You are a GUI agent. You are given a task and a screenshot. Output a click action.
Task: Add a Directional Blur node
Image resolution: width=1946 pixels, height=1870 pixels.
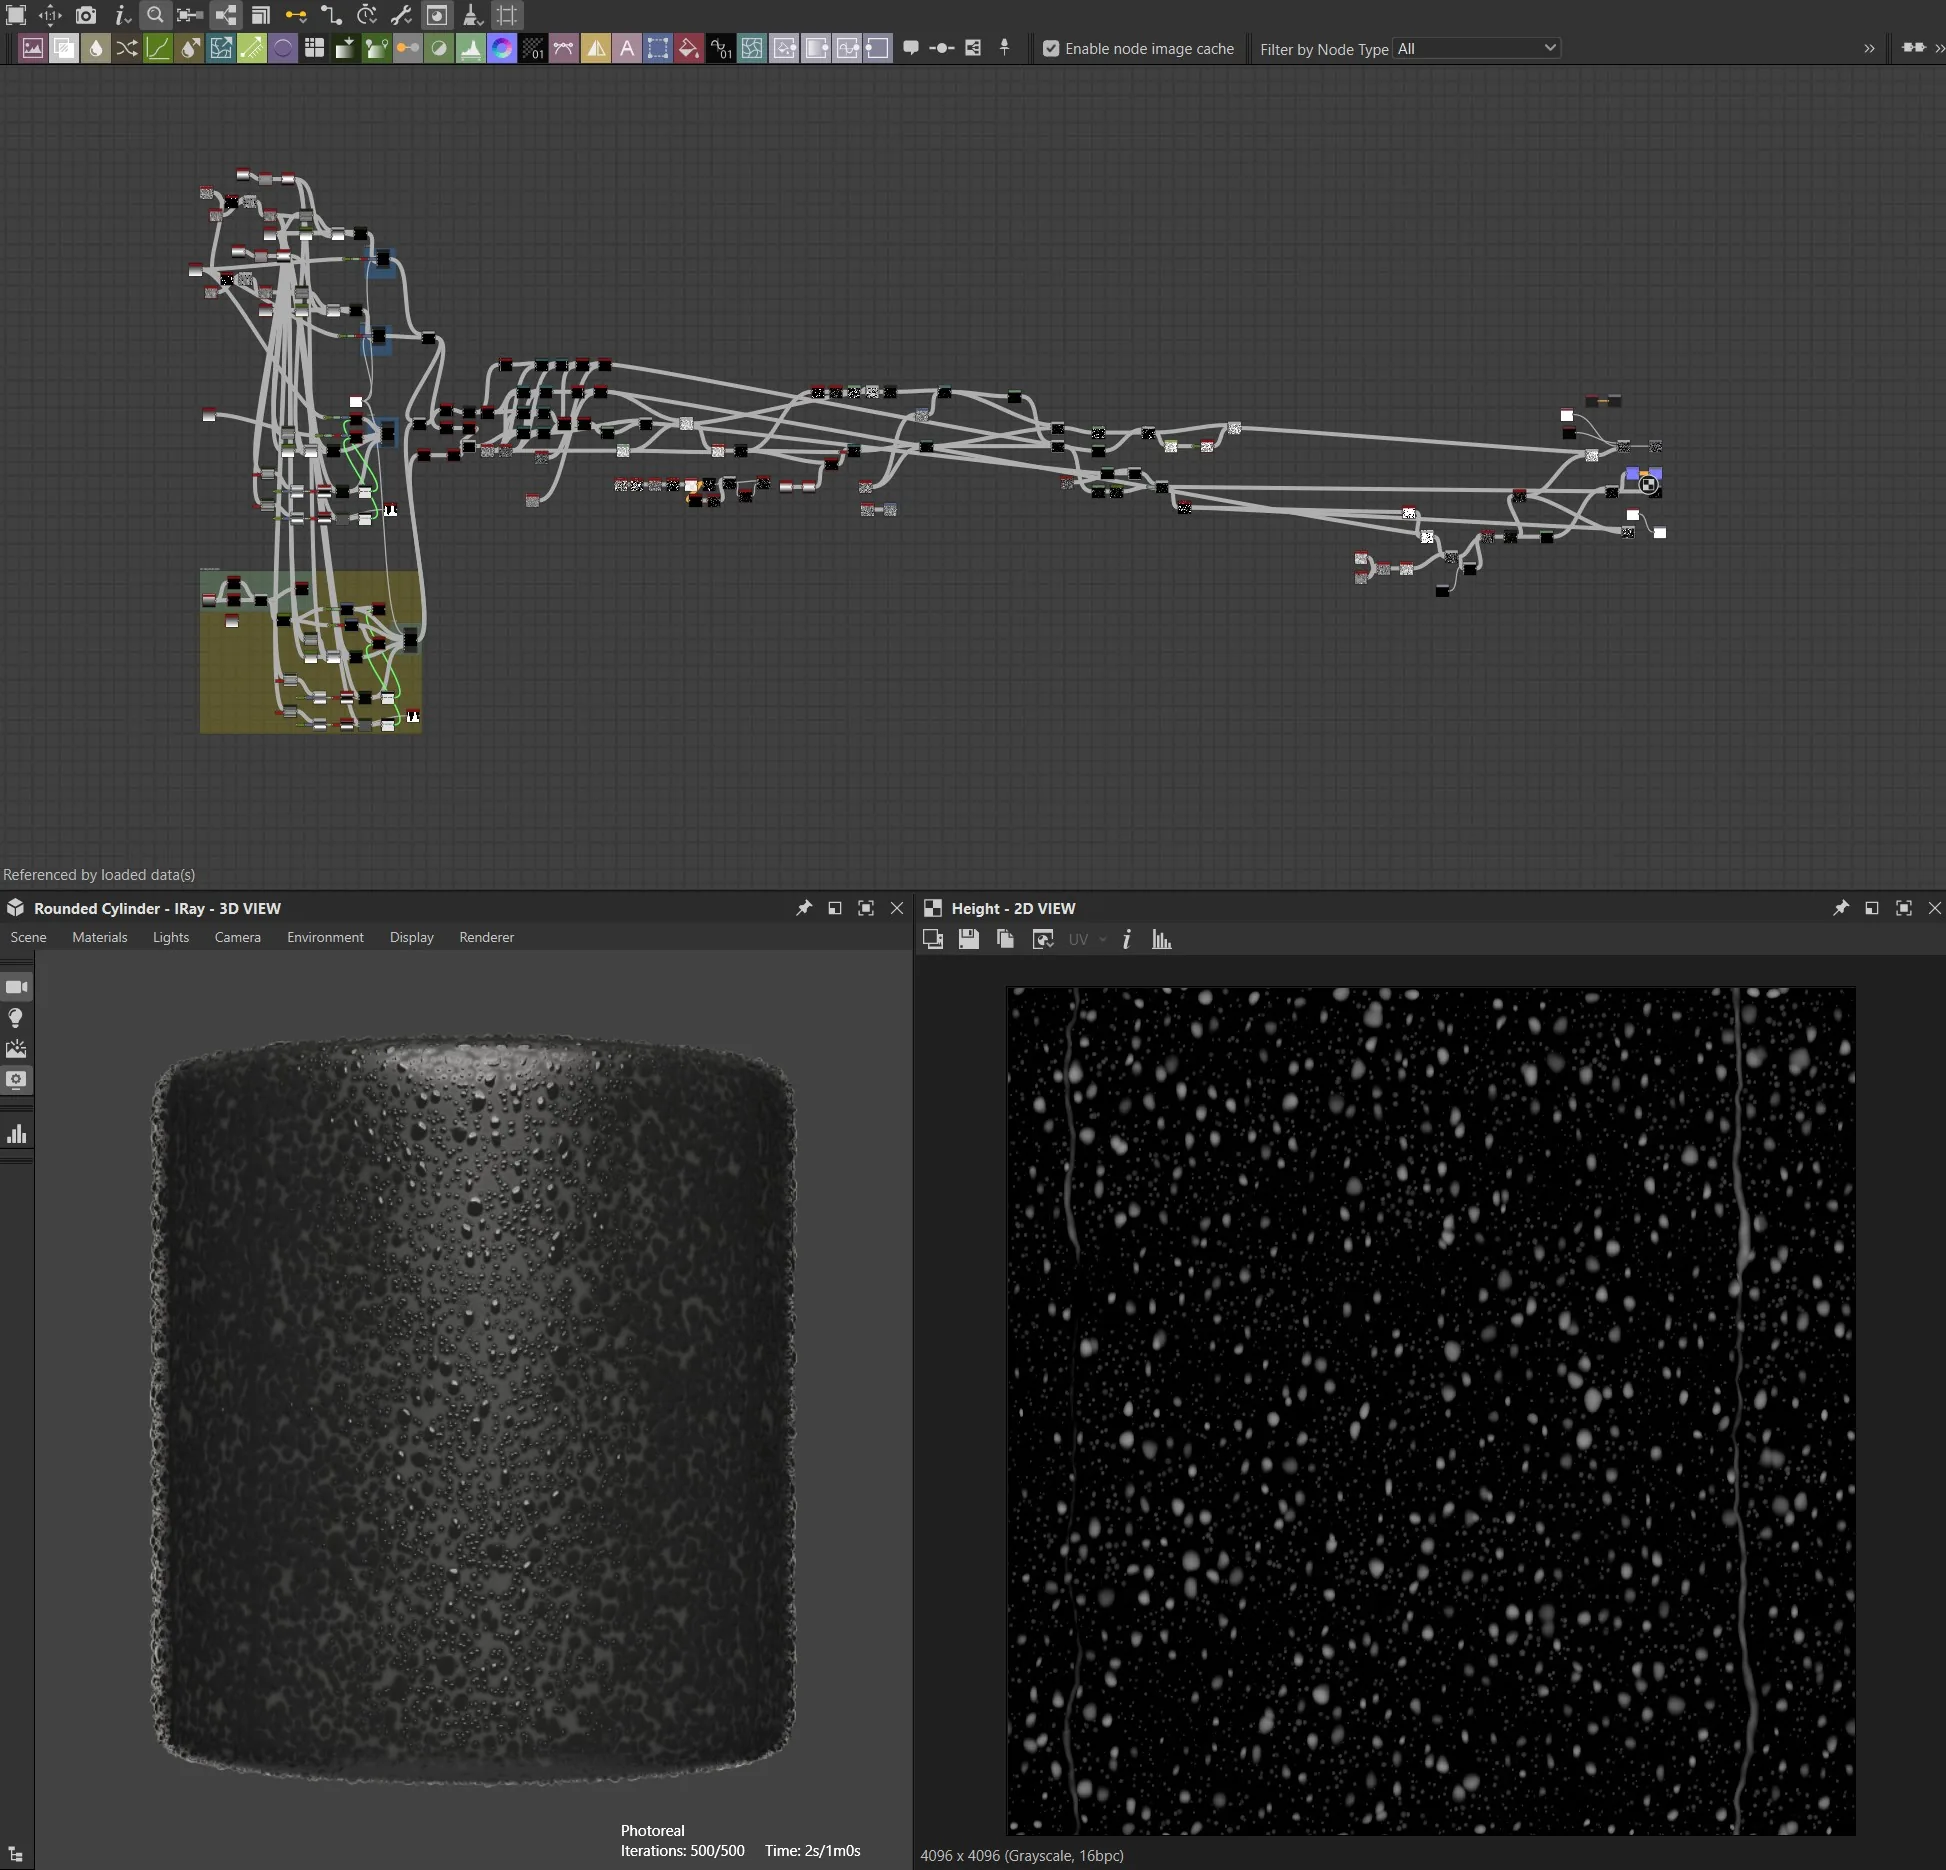point(189,48)
